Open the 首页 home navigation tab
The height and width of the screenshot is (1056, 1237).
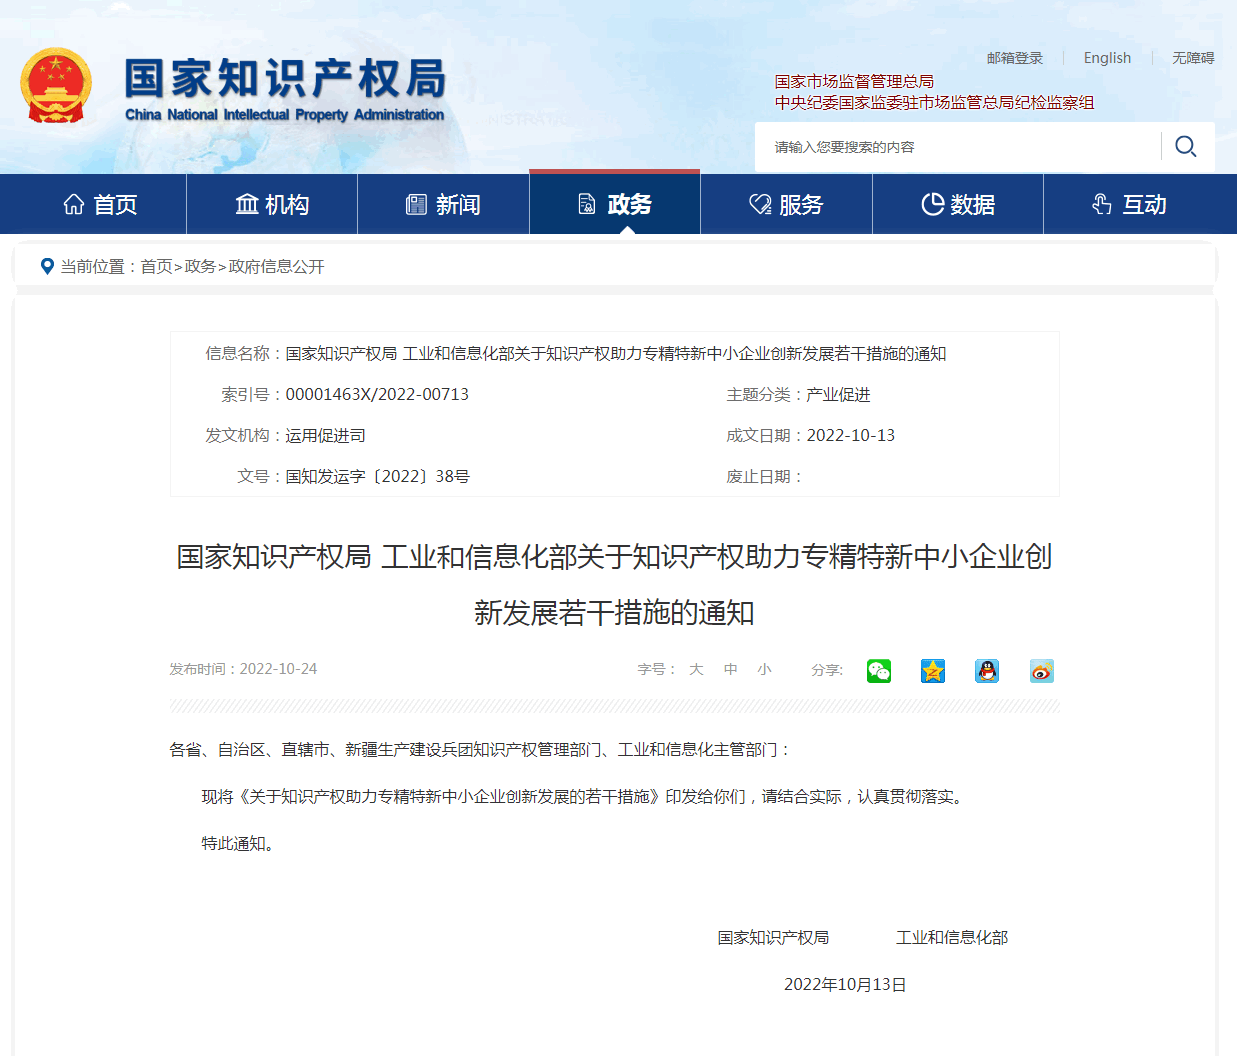[x=100, y=205]
